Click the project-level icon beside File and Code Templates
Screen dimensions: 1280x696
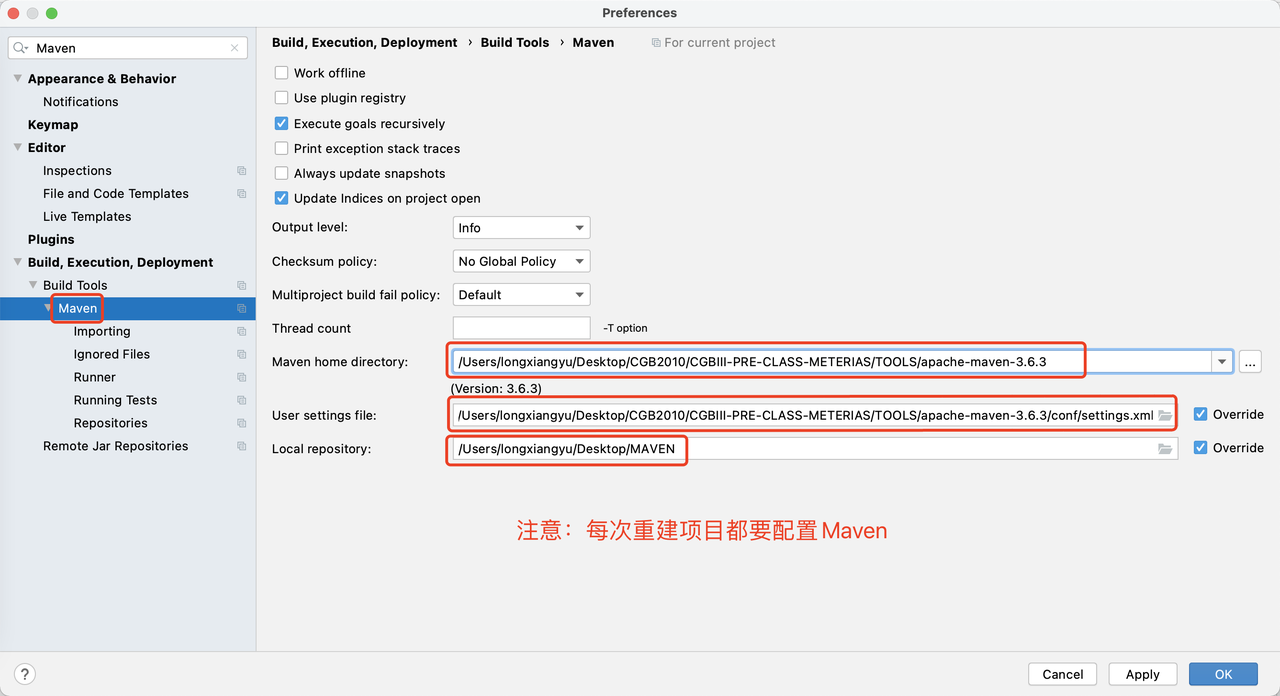(241, 194)
